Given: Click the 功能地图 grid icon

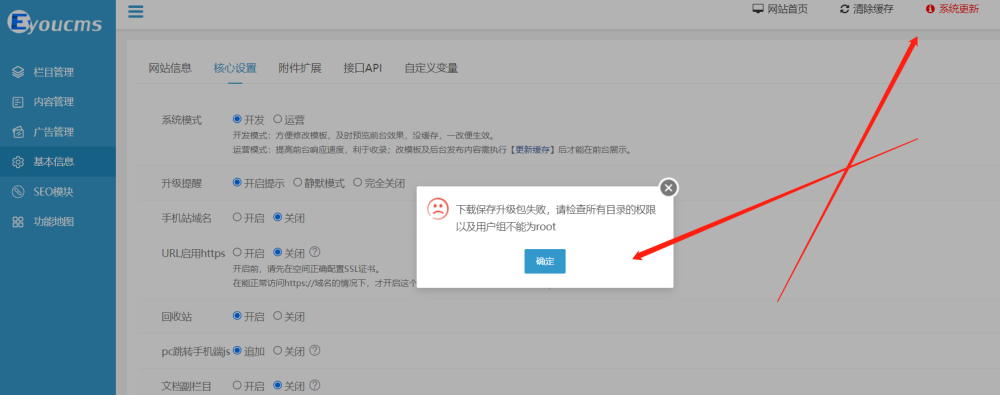Looking at the screenshot, I should [x=18, y=222].
